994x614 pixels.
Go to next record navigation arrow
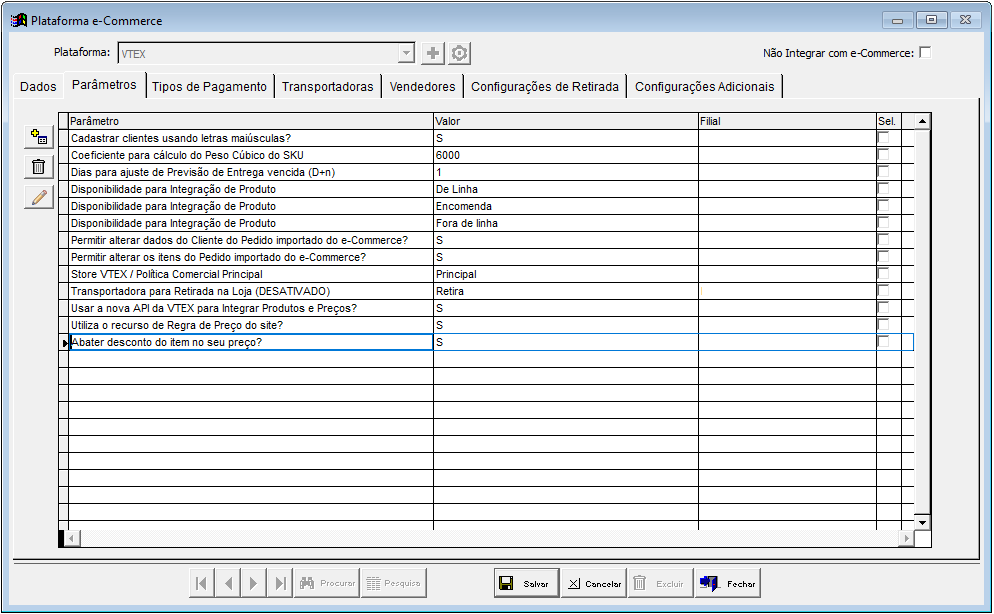(254, 583)
